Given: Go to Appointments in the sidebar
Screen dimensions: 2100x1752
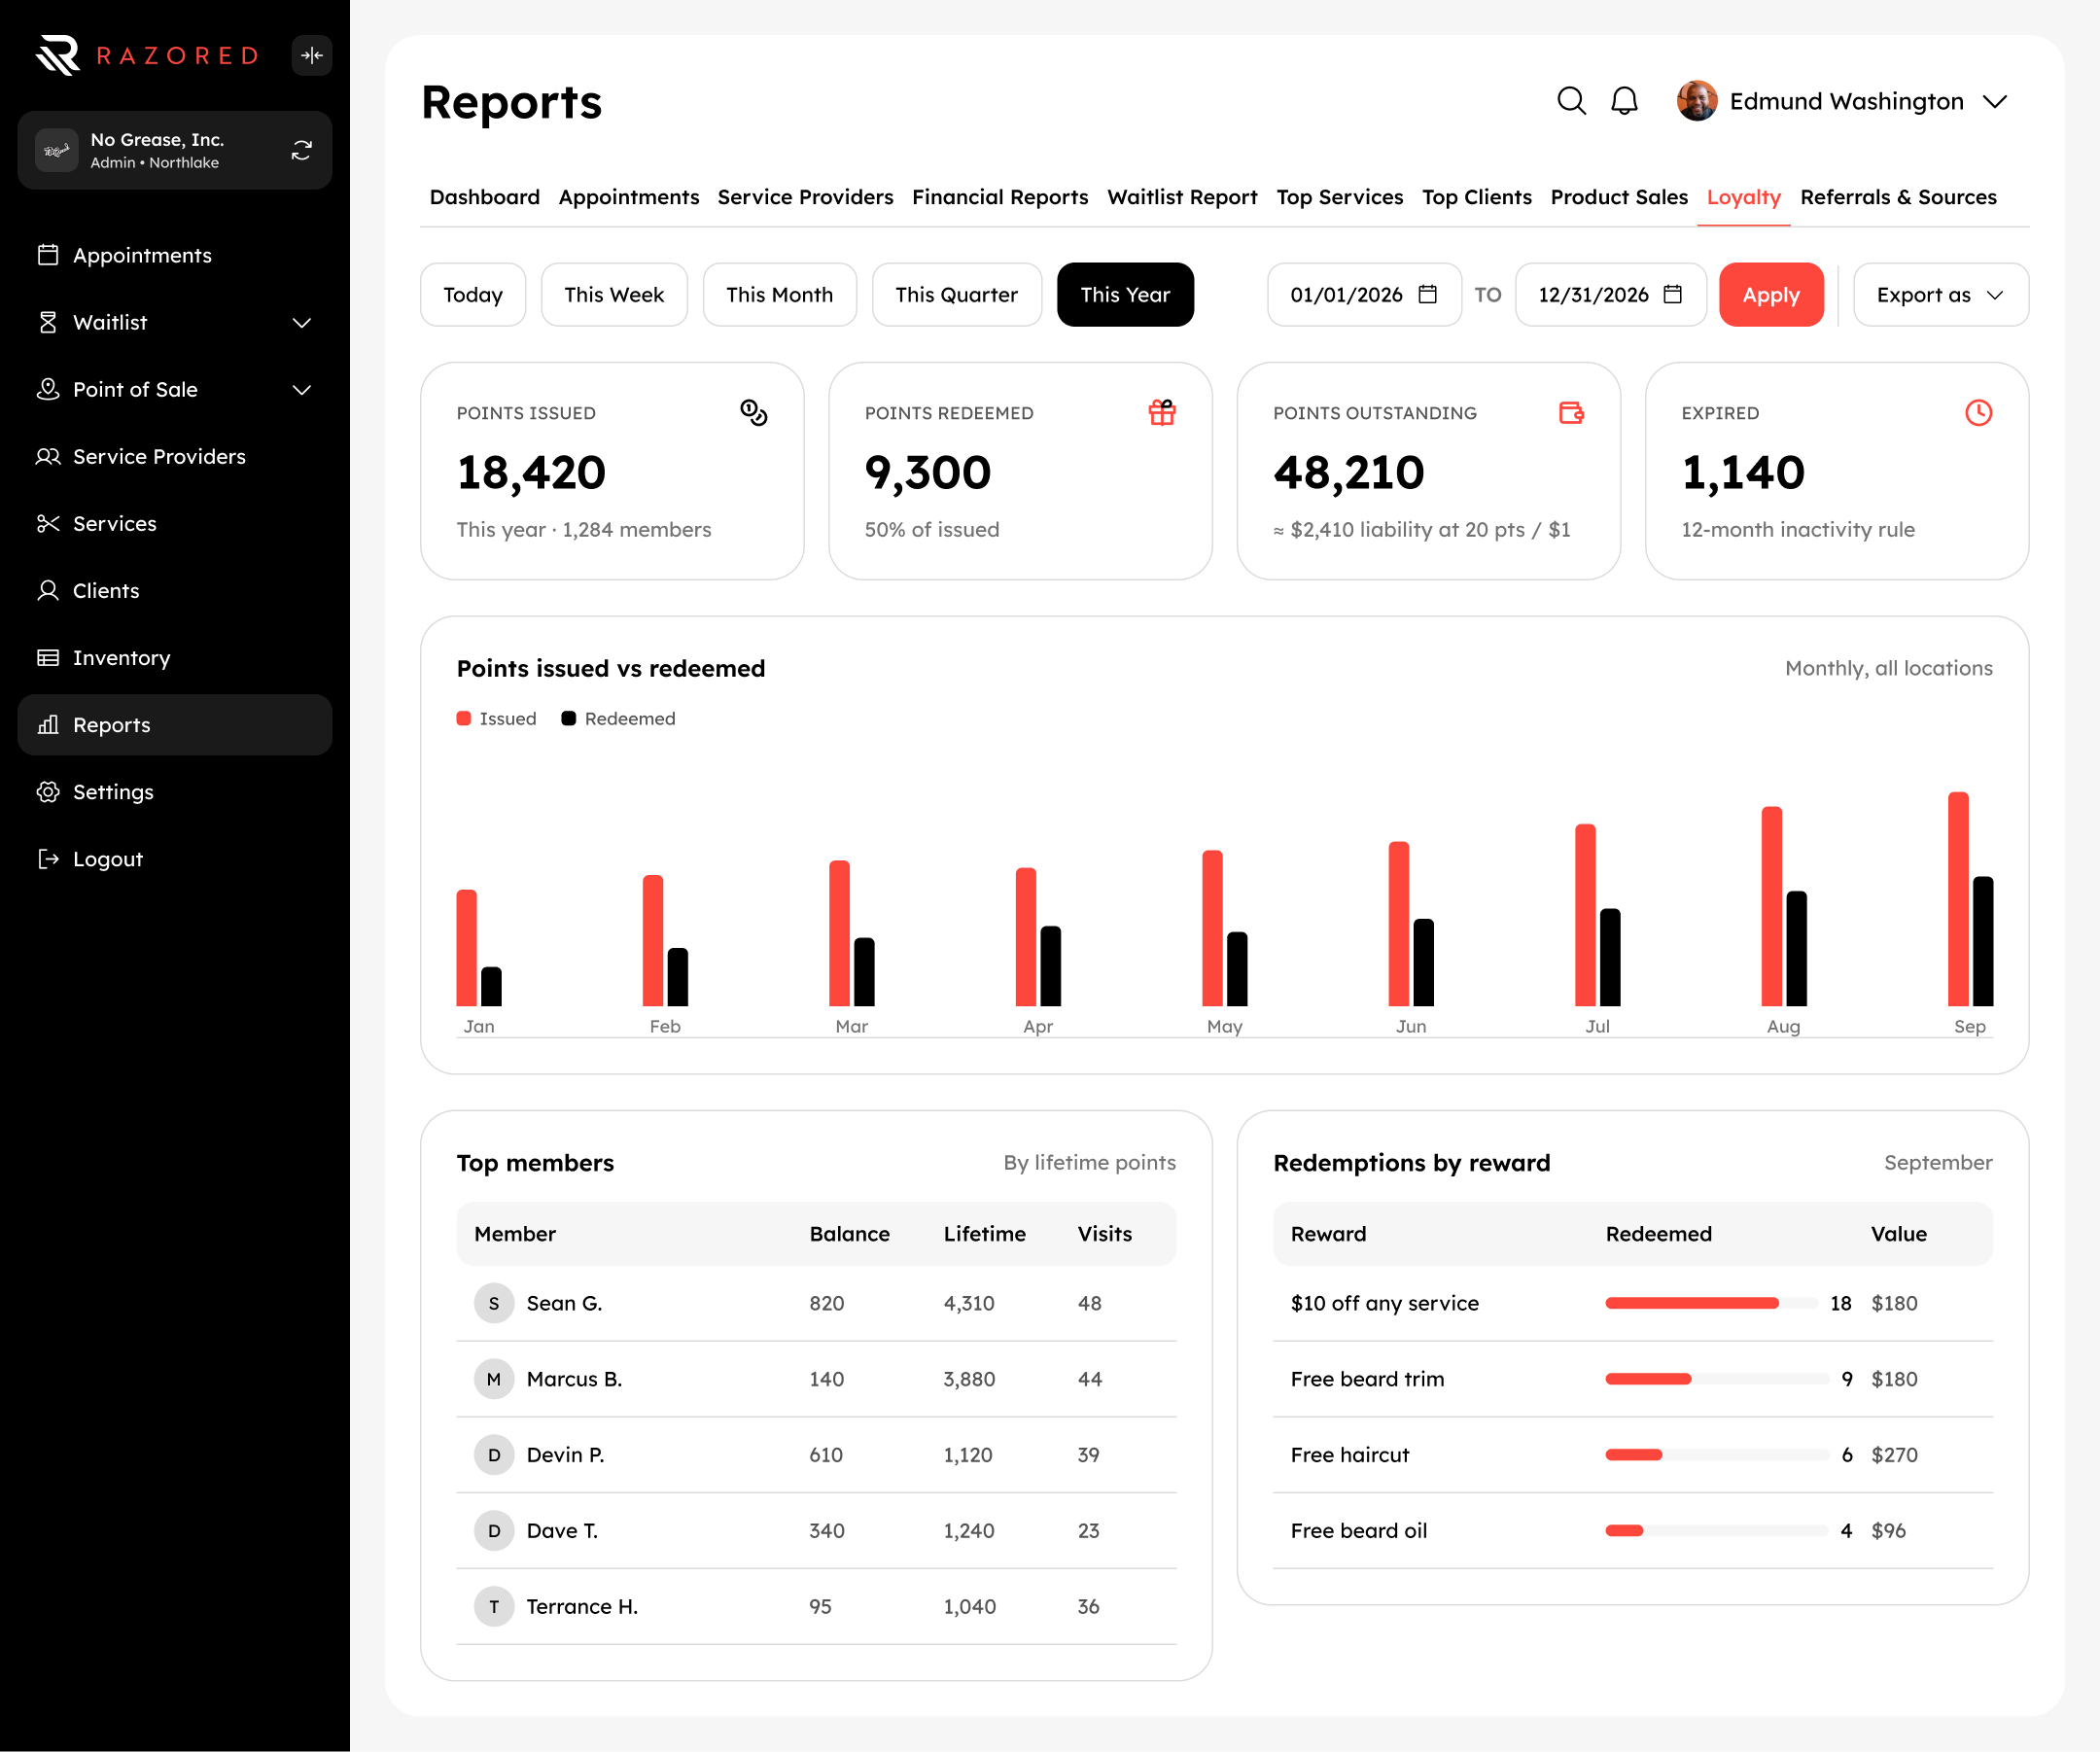Looking at the screenshot, I should (175, 255).
